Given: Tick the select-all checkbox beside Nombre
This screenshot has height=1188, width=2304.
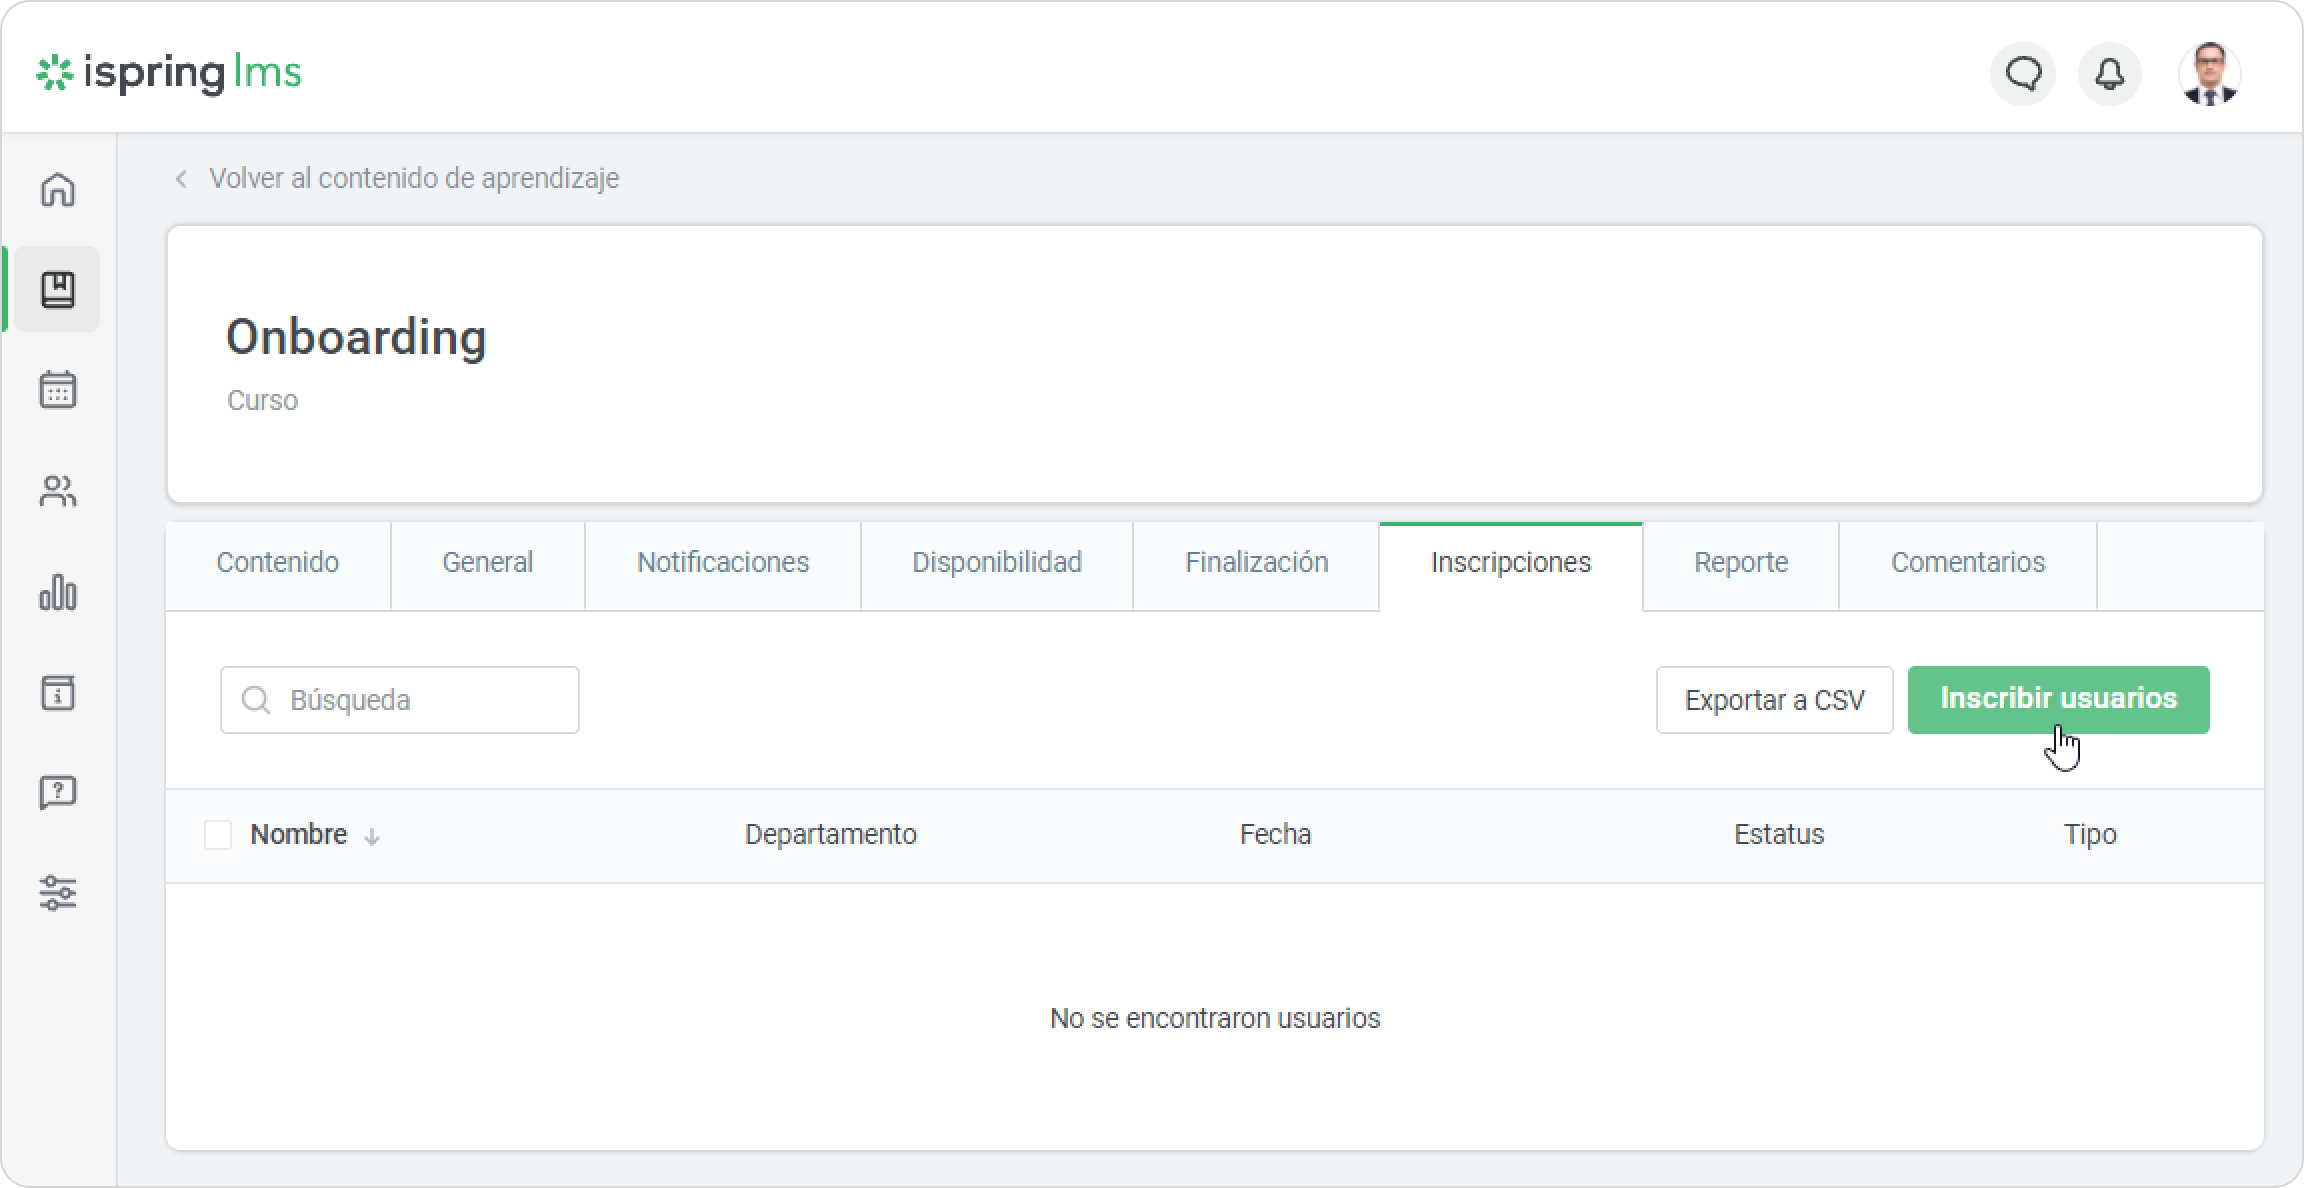Looking at the screenshot, I should [x=218, y=835].
